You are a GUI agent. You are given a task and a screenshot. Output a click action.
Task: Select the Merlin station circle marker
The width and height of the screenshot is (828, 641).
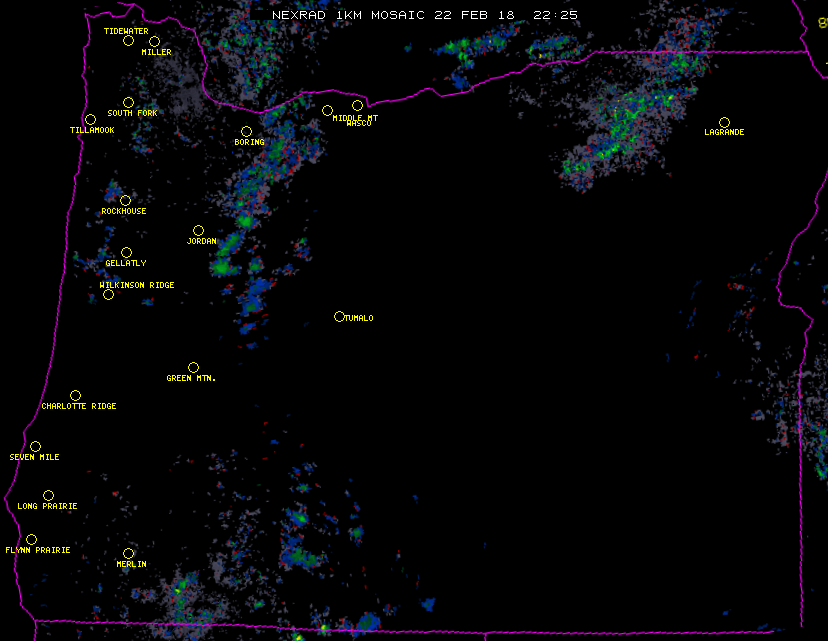pyautogui.click(x=128, y=553)
